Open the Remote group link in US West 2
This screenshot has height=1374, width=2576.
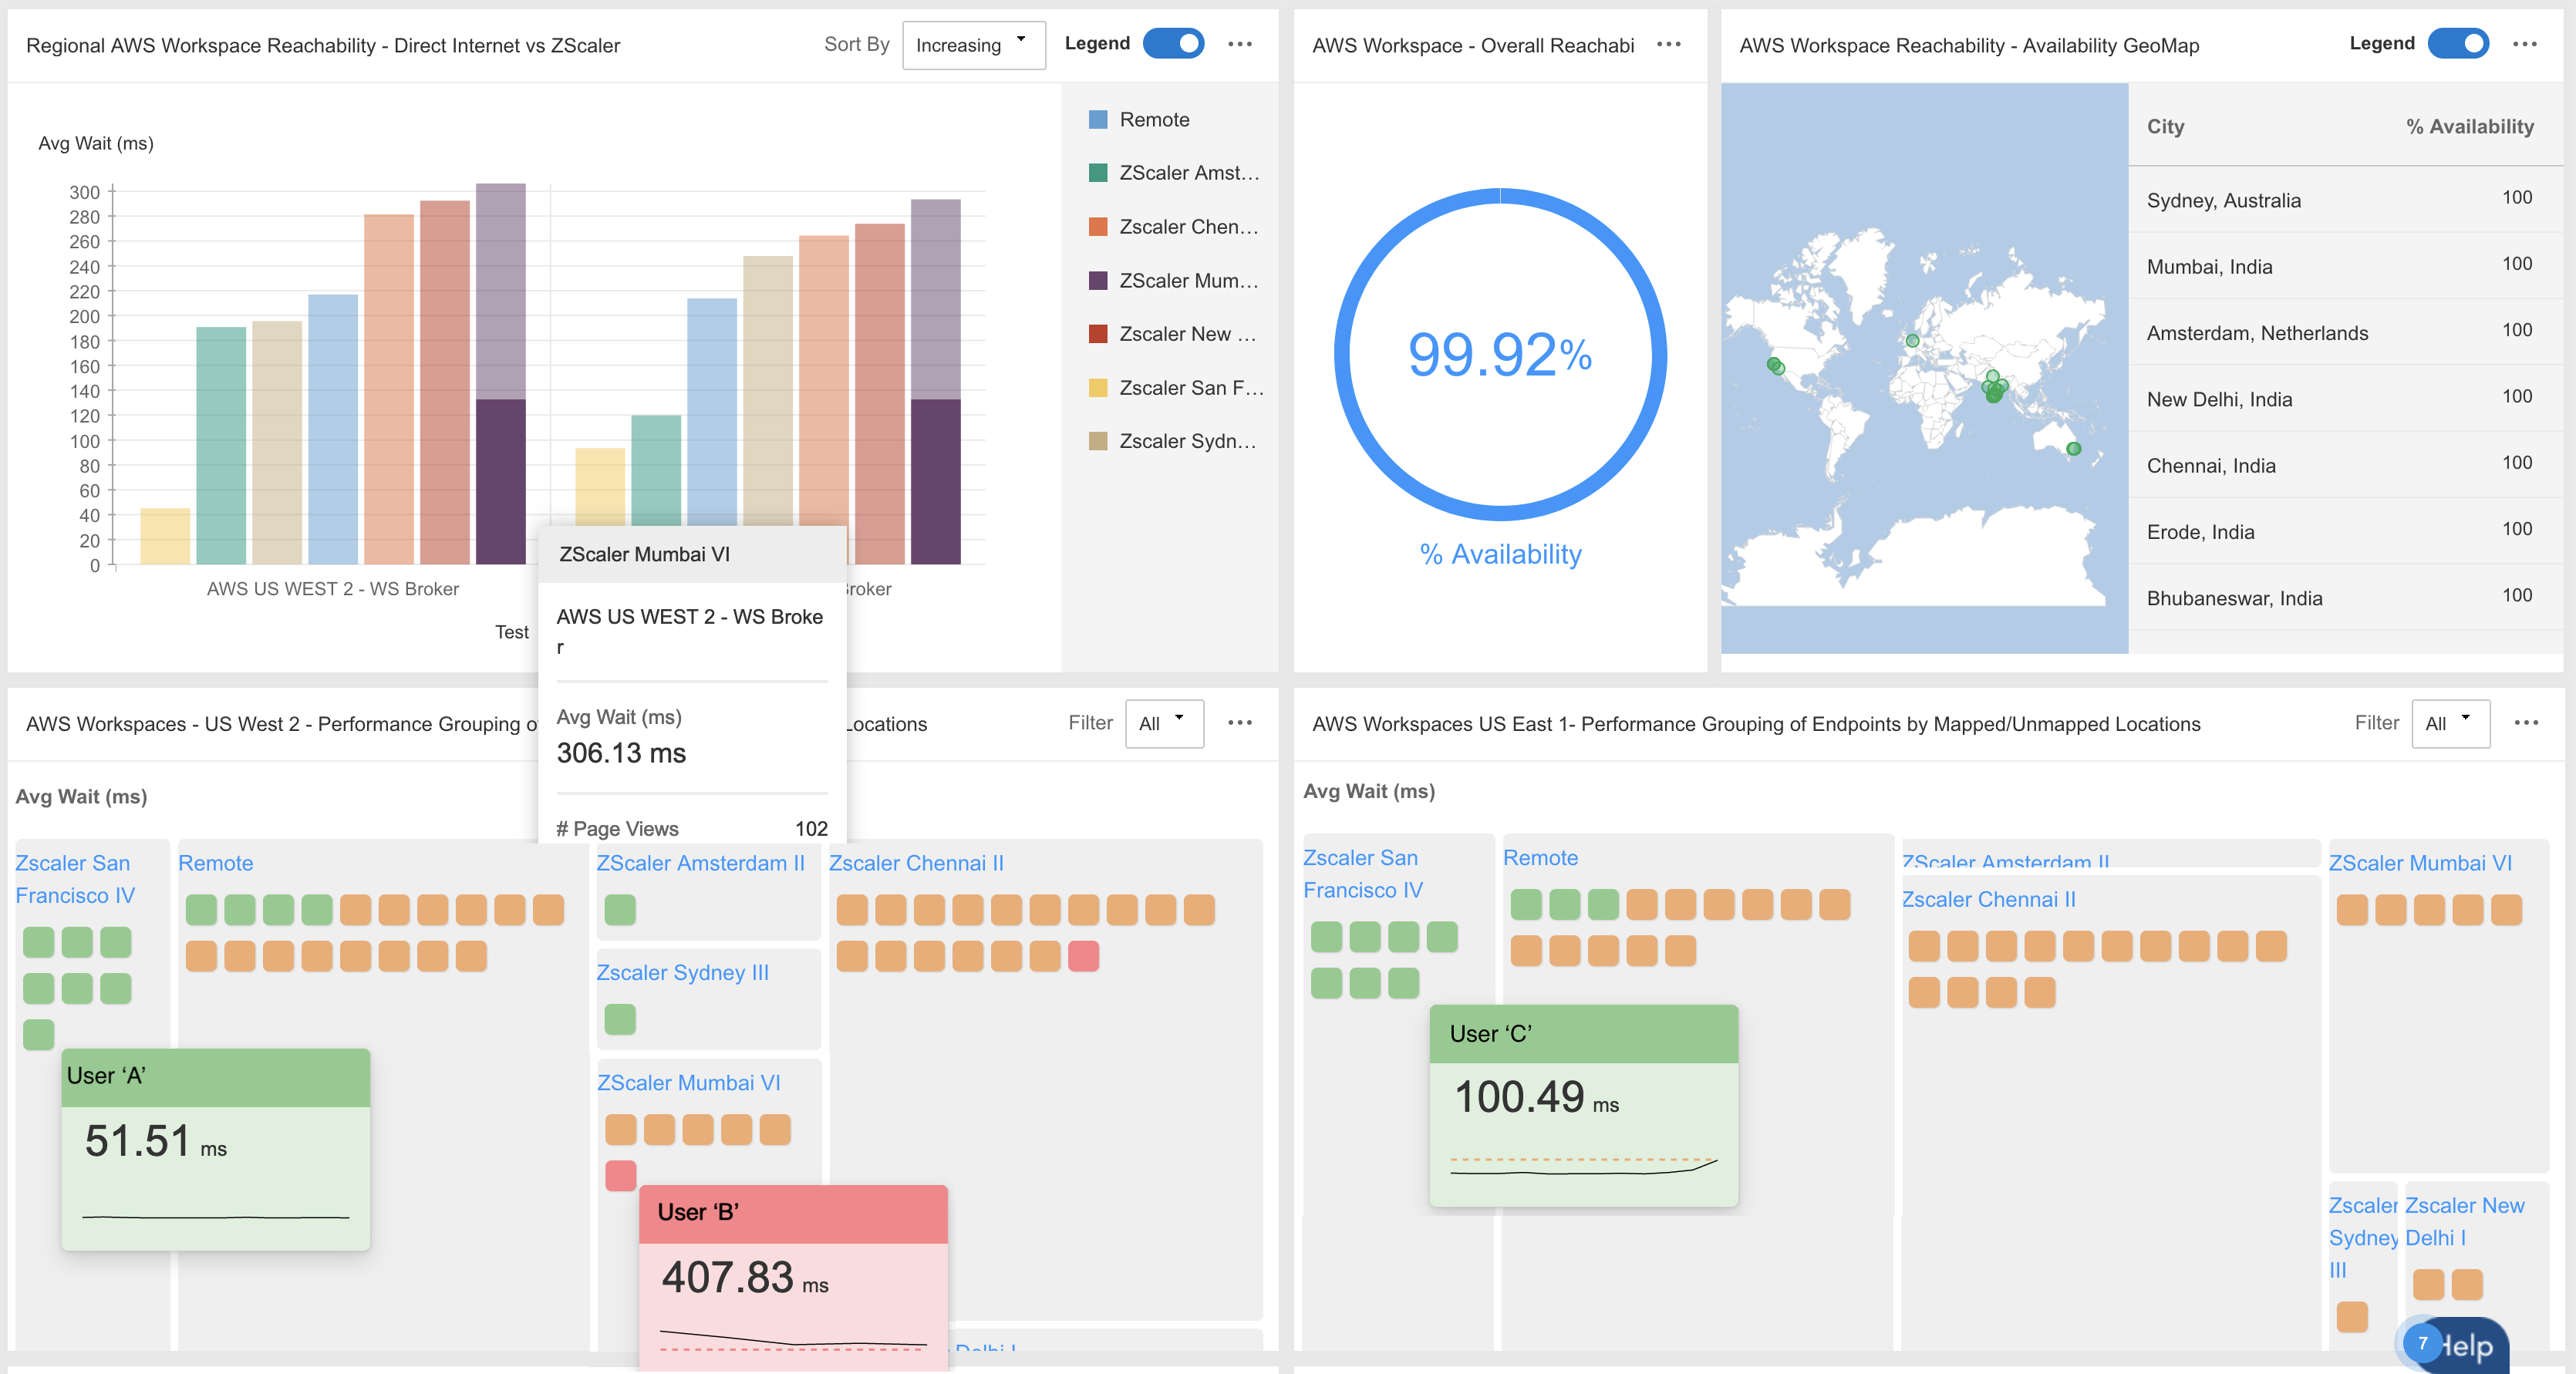pos(215,863)
